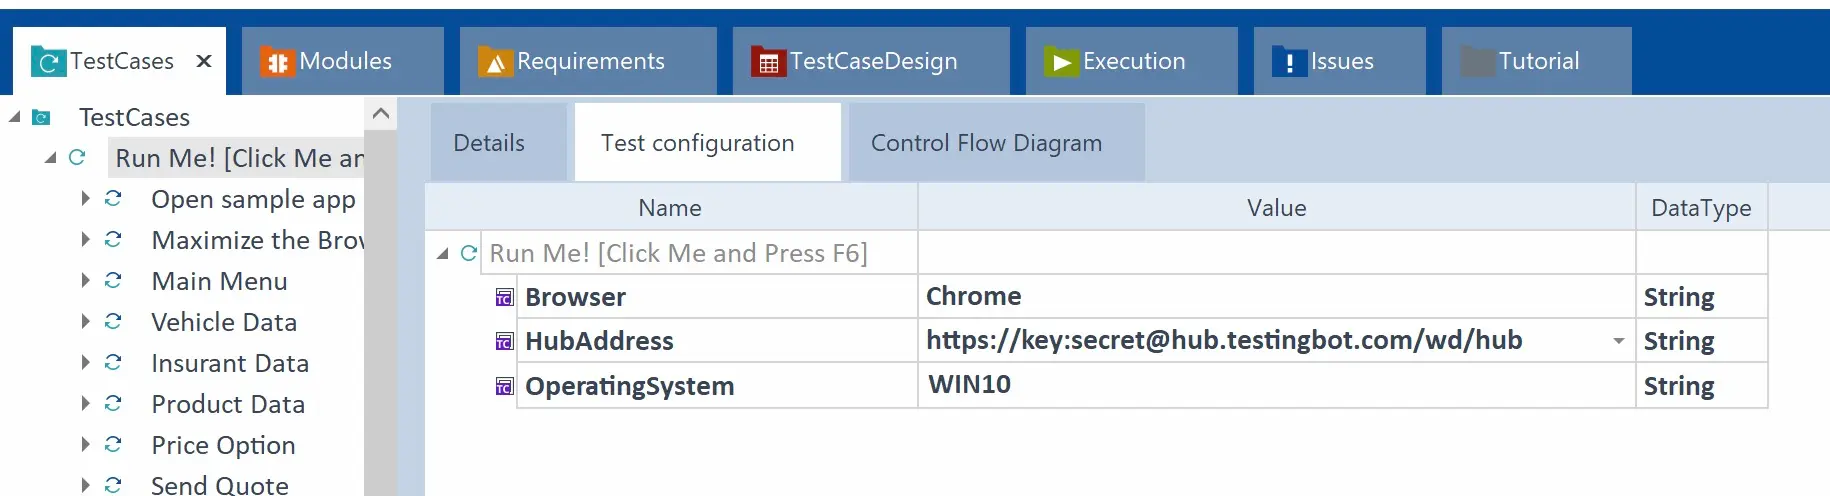Click the Modules tab icon
Image resolution: width=1830 pixels, height=496 pixels.
[276, 62]
